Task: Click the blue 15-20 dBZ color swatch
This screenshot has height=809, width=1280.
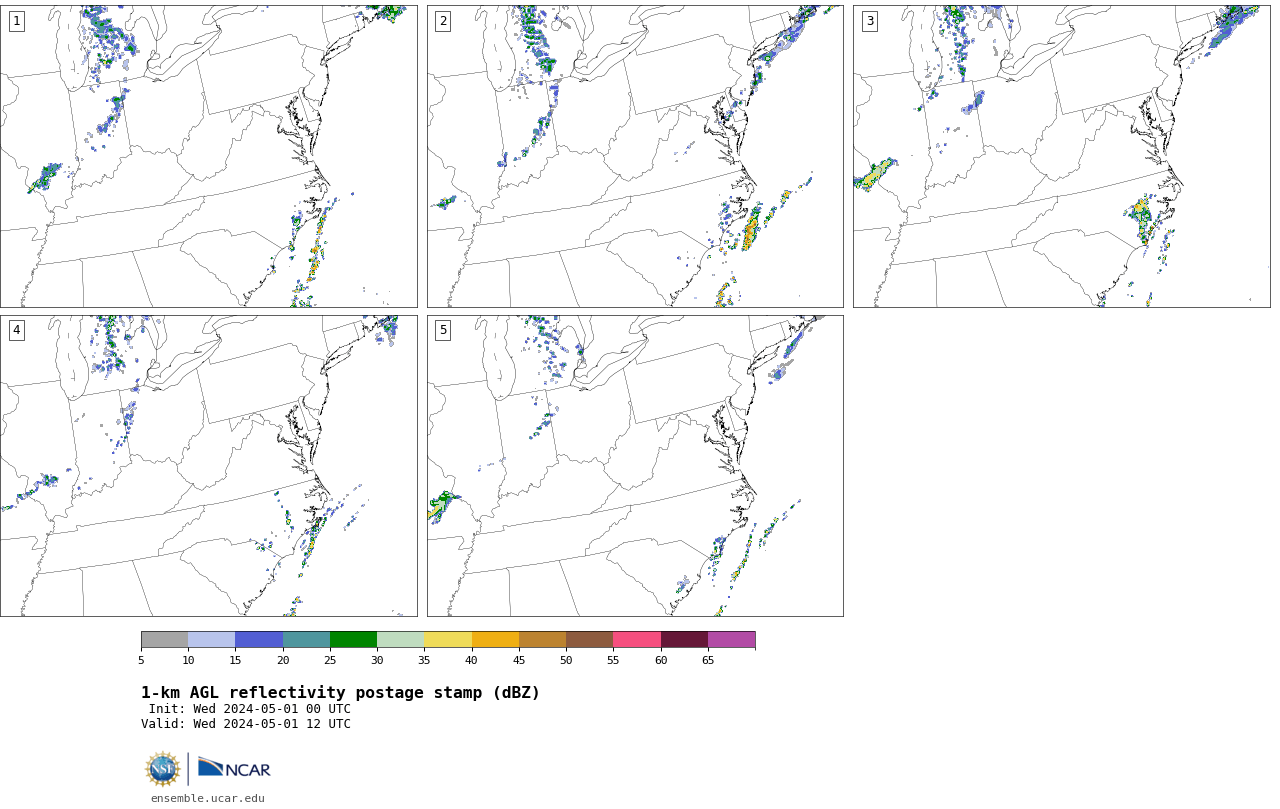Action: (259, 640)
